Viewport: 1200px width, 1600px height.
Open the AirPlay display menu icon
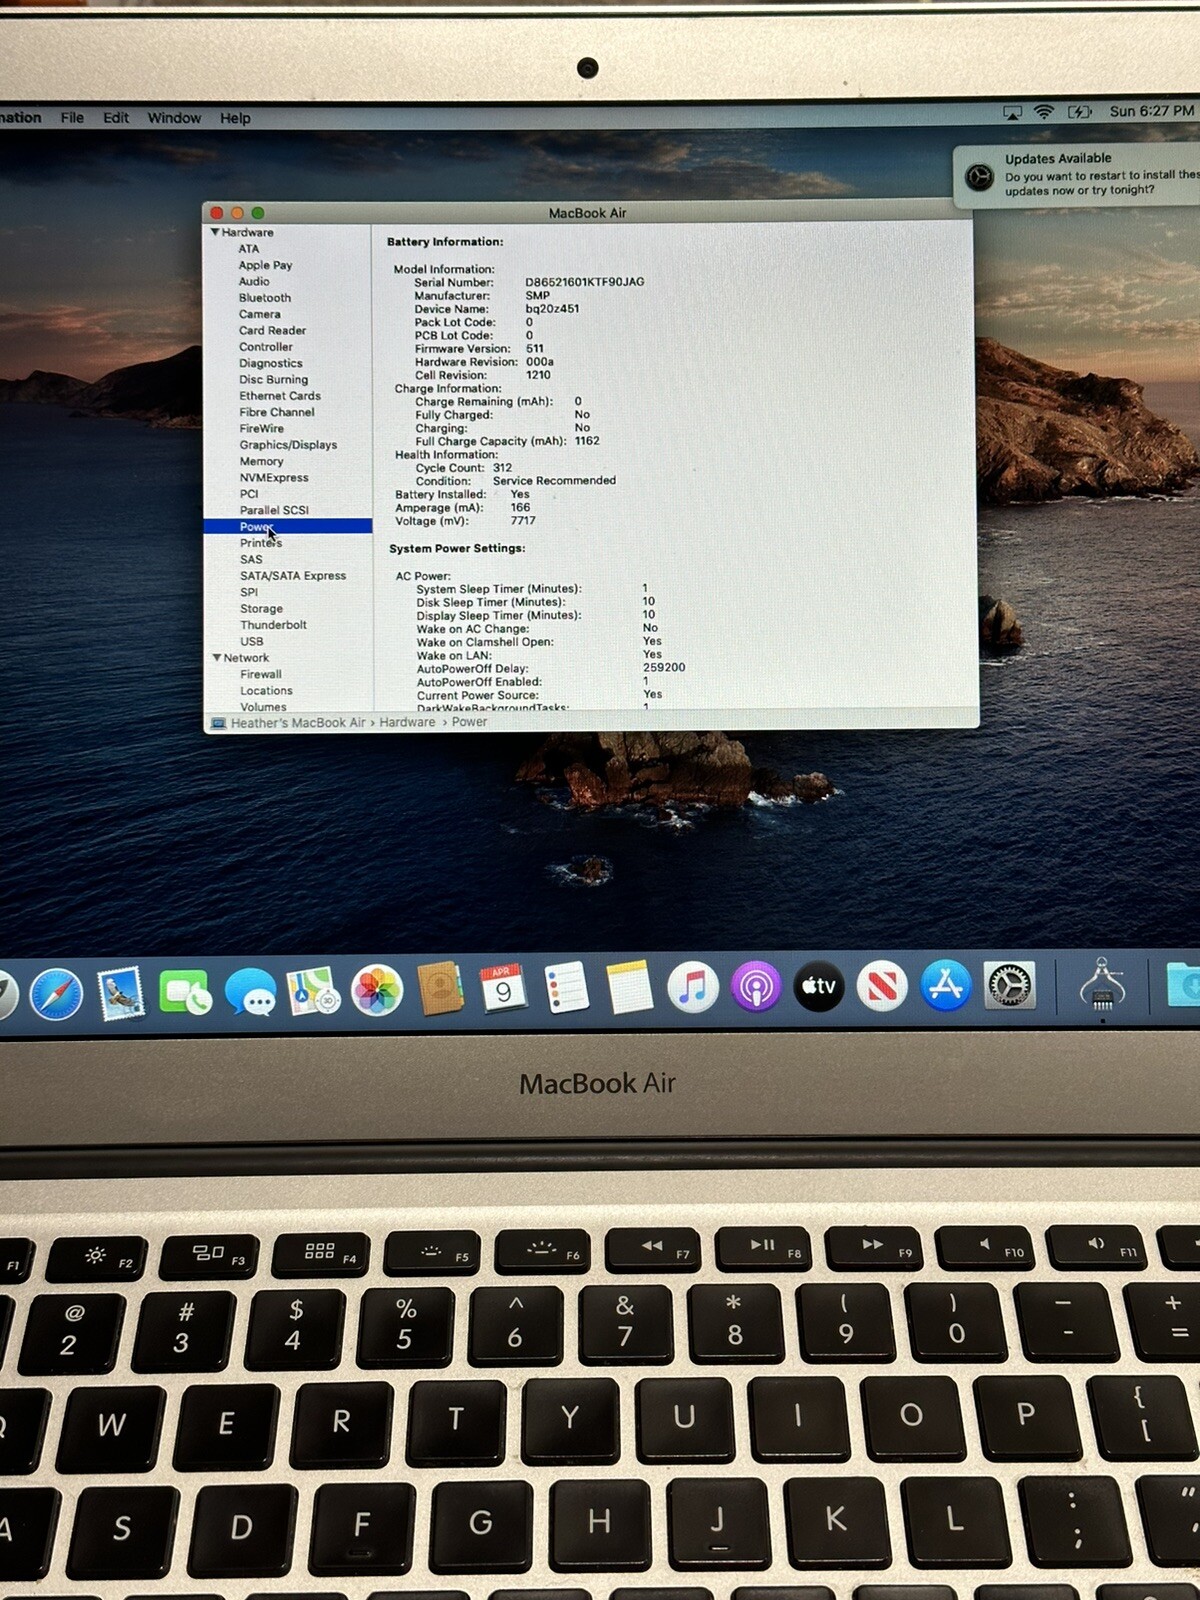pos(1012,113)
